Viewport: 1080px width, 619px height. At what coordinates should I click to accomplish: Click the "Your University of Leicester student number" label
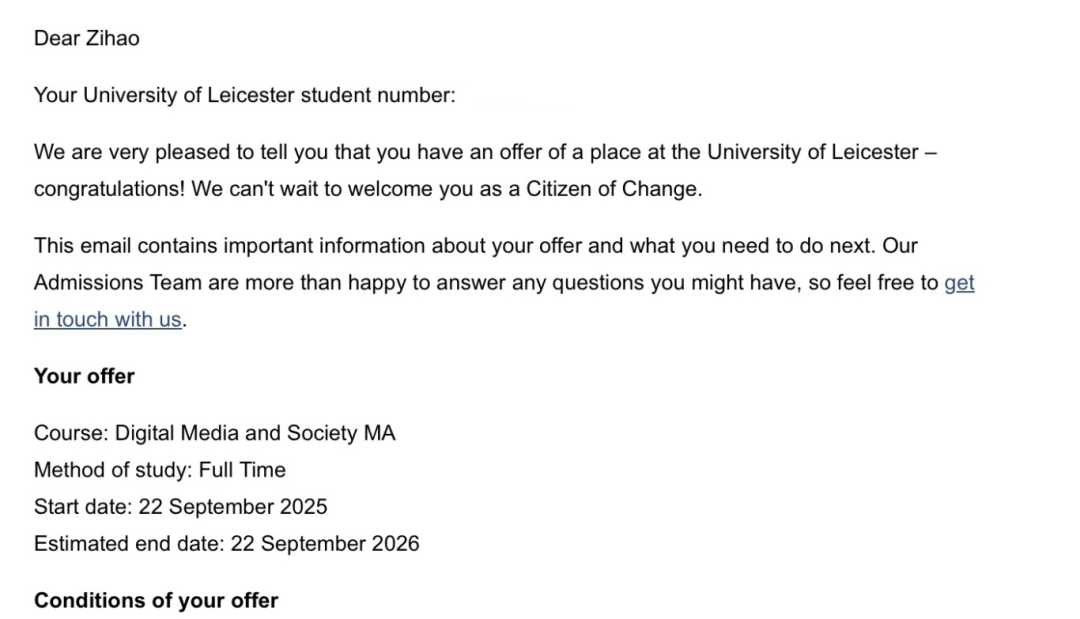(x=244, y=96)
